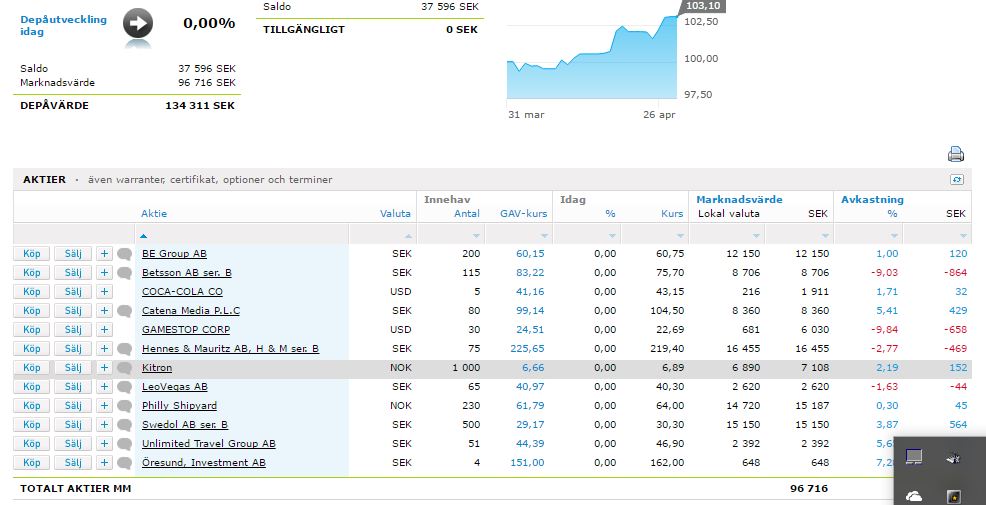This screenshot has width=986, height=505.
Task: Click the TOTALT AKTIER MM value 96 716
Action: tap(809, 489)
